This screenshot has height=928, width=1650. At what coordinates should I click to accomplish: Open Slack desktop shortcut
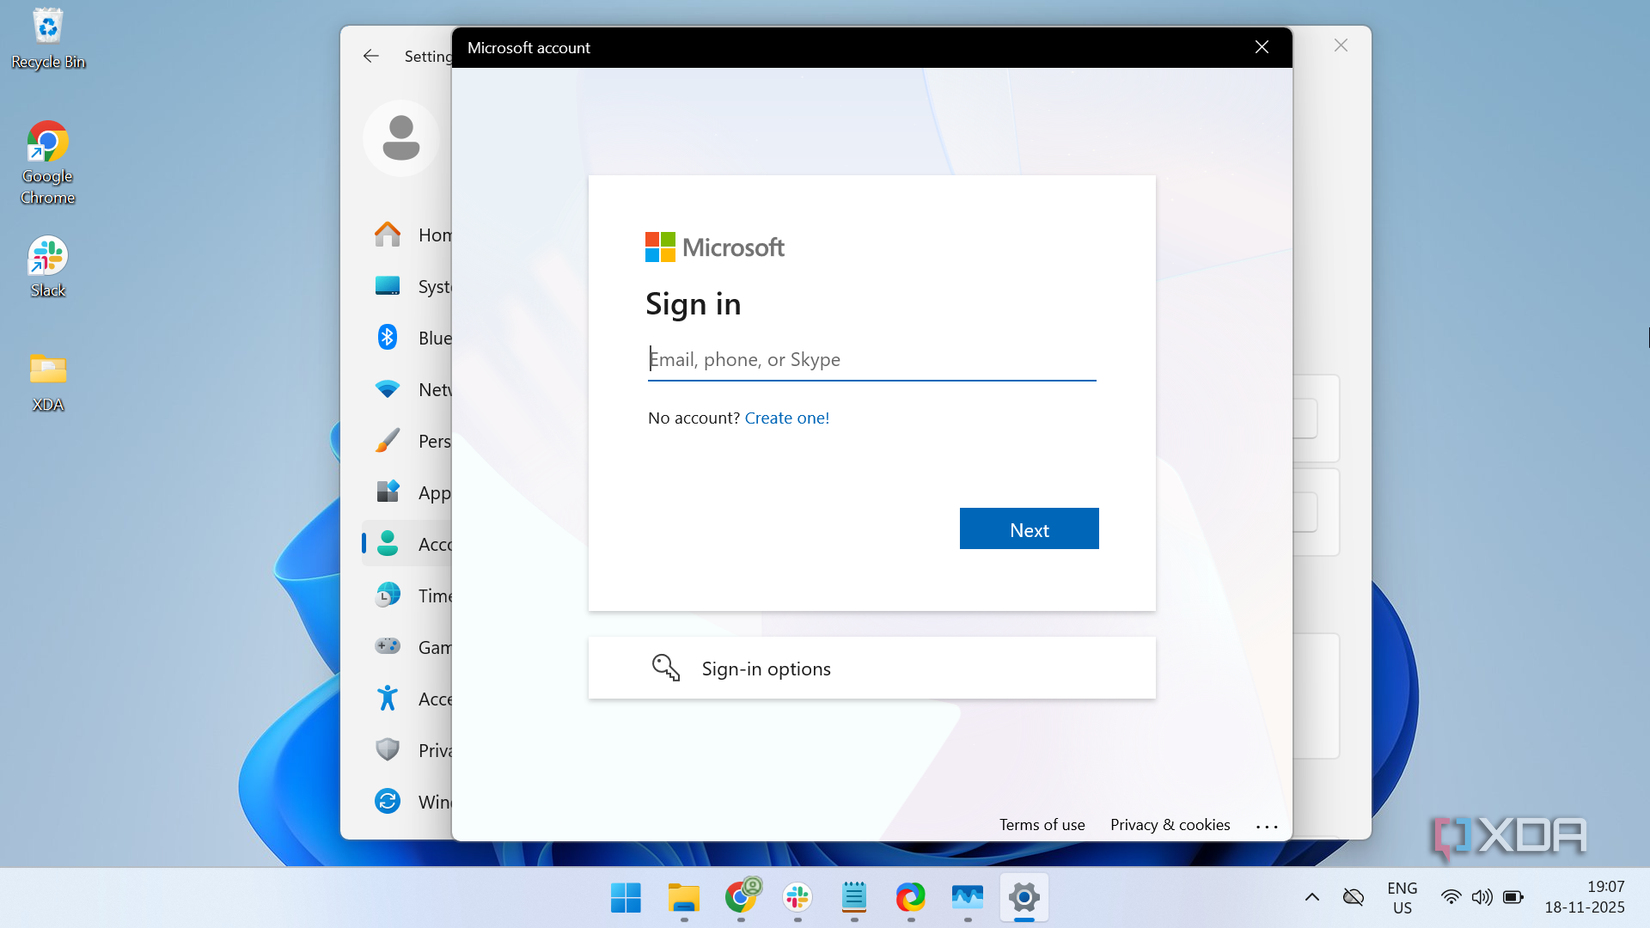[x=47, y=267]
